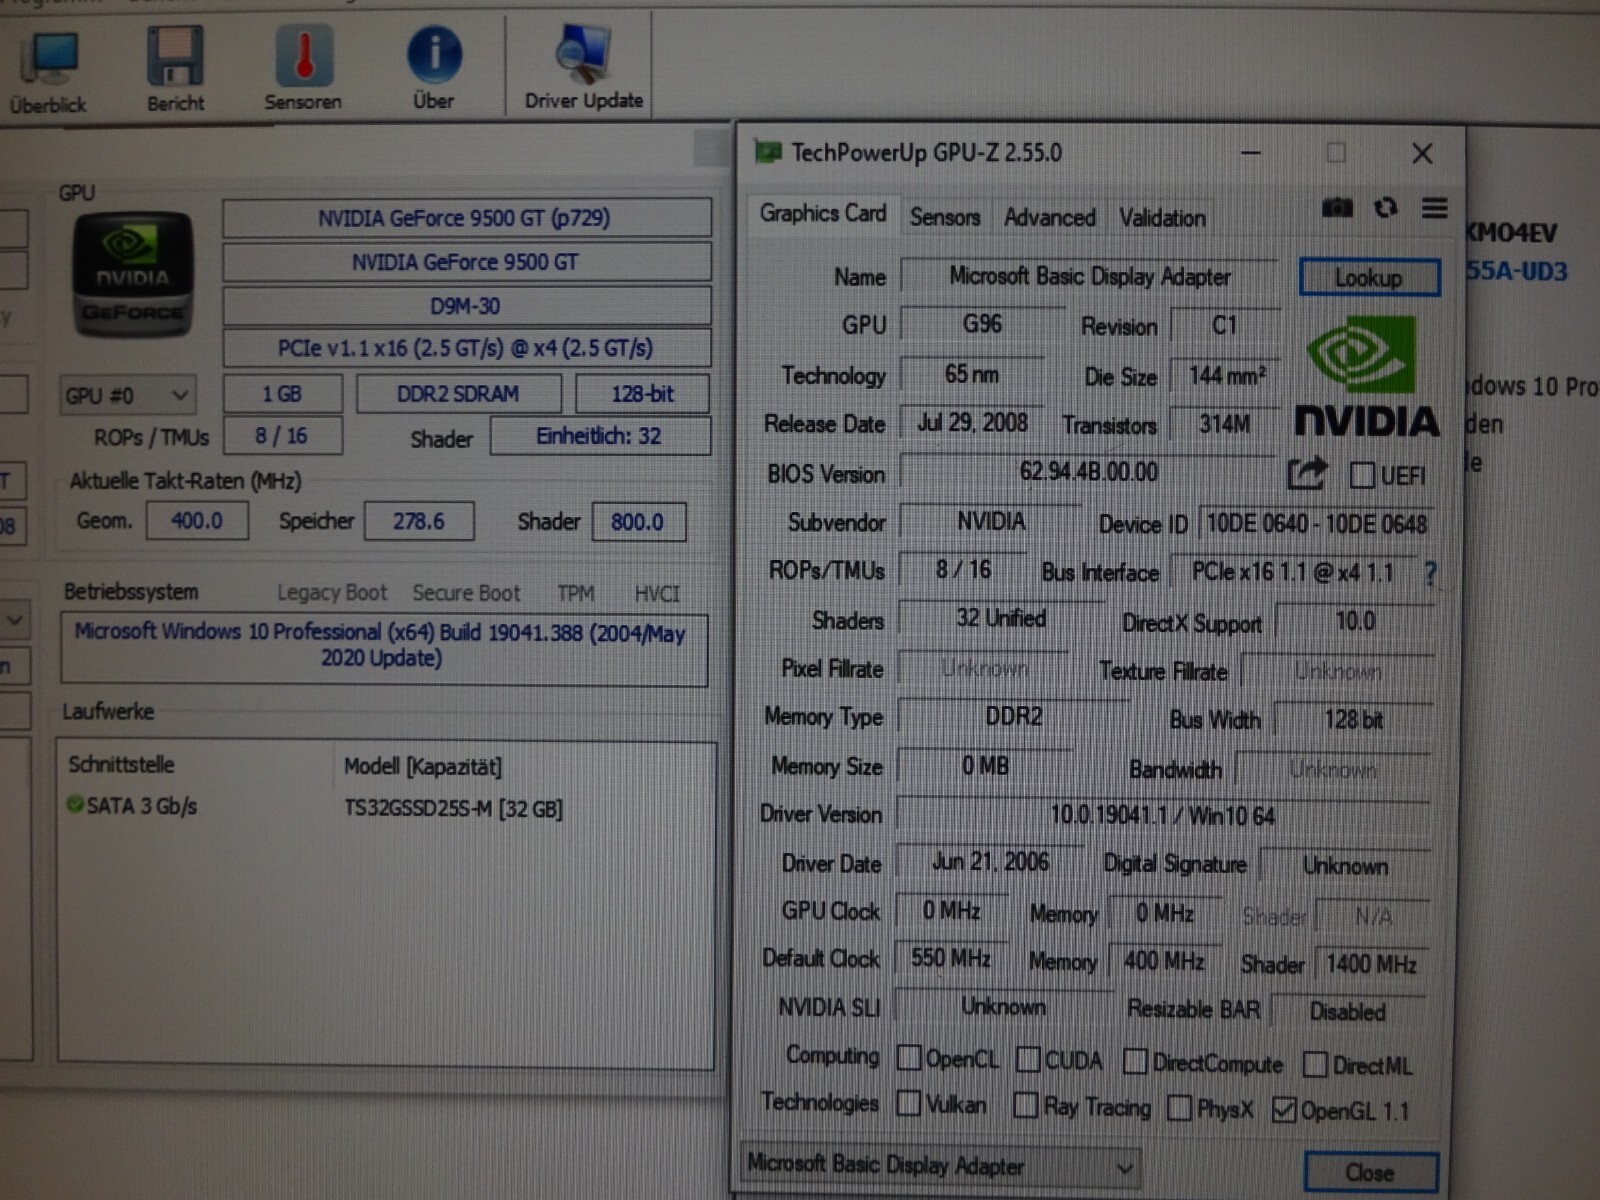Enable the CUDA checkbox
The height and width of the screenshot is (1200, 1600).
click(x=1028, y=1059)
